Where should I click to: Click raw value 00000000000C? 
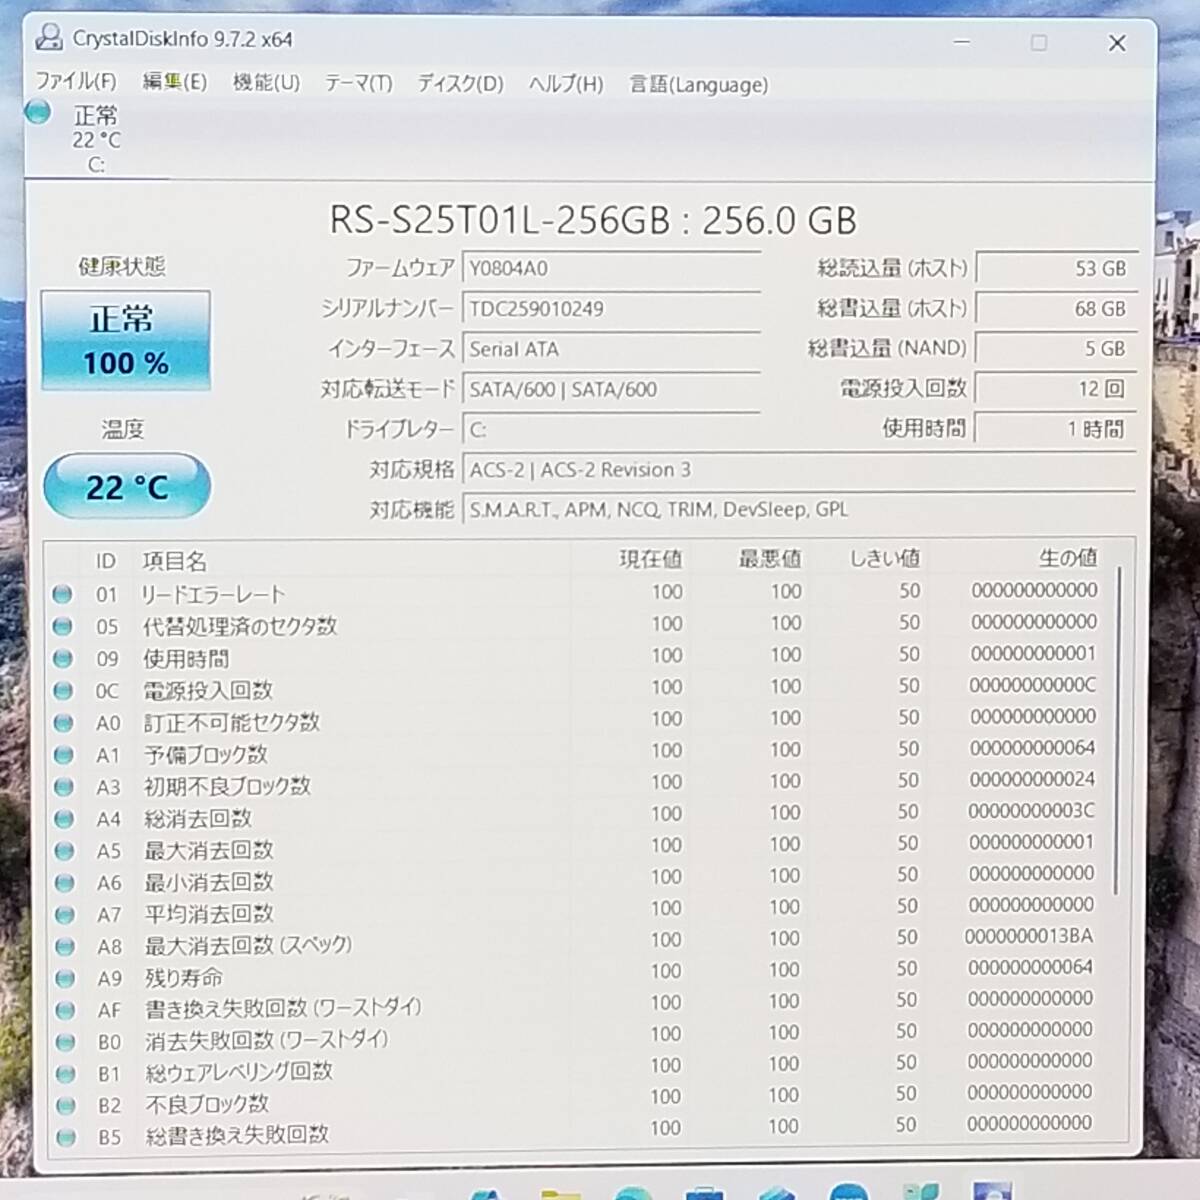click(x=1032, y=685)
